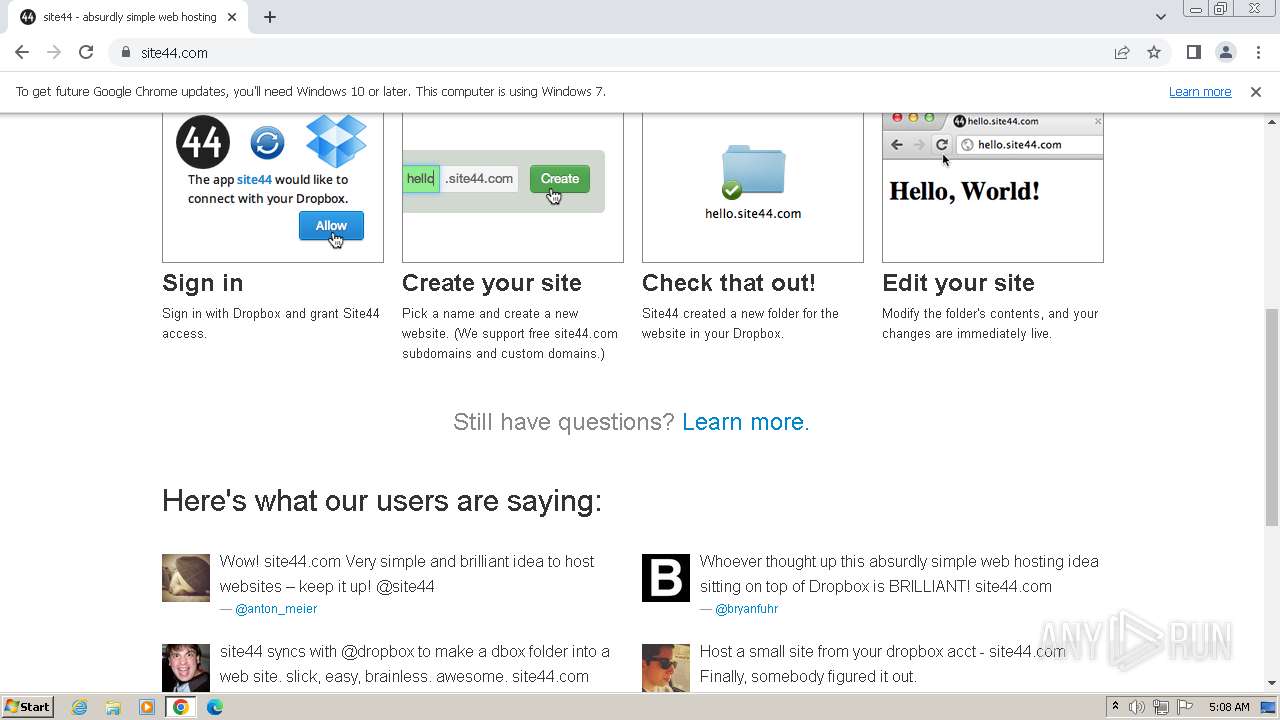Open the site information padlock icon

[x=126, y=52]
